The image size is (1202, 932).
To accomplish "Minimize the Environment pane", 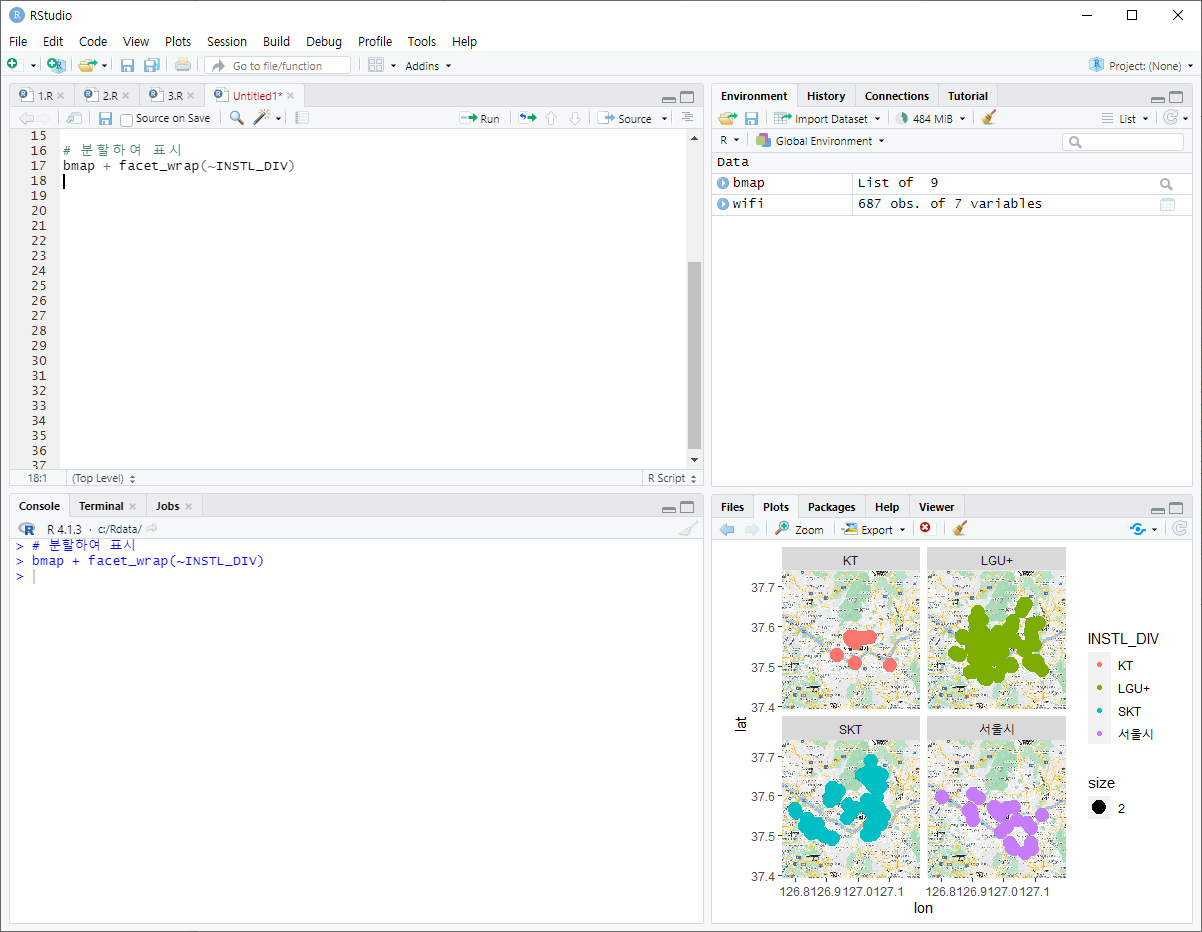I will [x=1157, y=98].
